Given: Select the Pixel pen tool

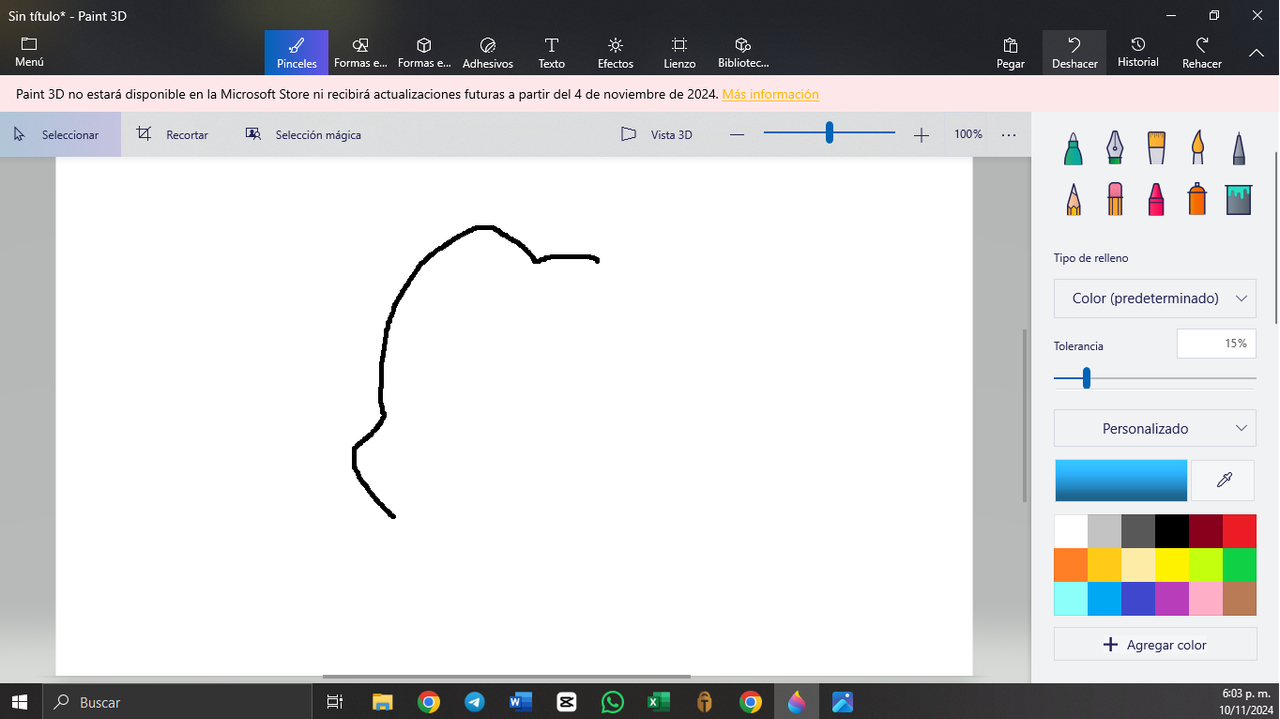Looking at the screenshot, I should 1239,149.
